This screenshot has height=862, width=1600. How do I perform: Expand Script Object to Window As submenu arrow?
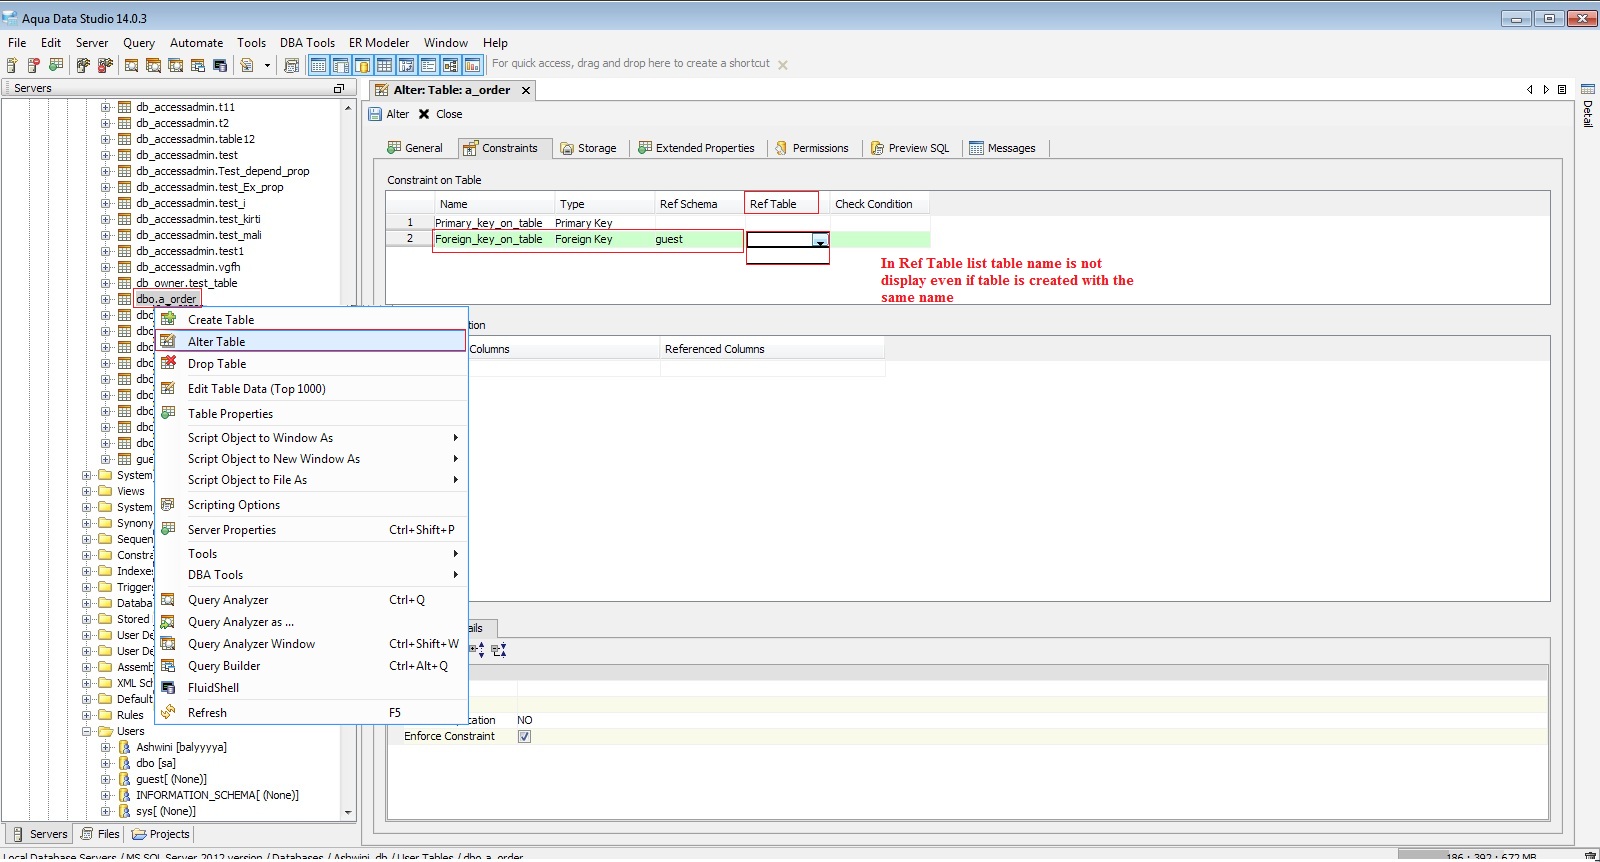point(455,437)
